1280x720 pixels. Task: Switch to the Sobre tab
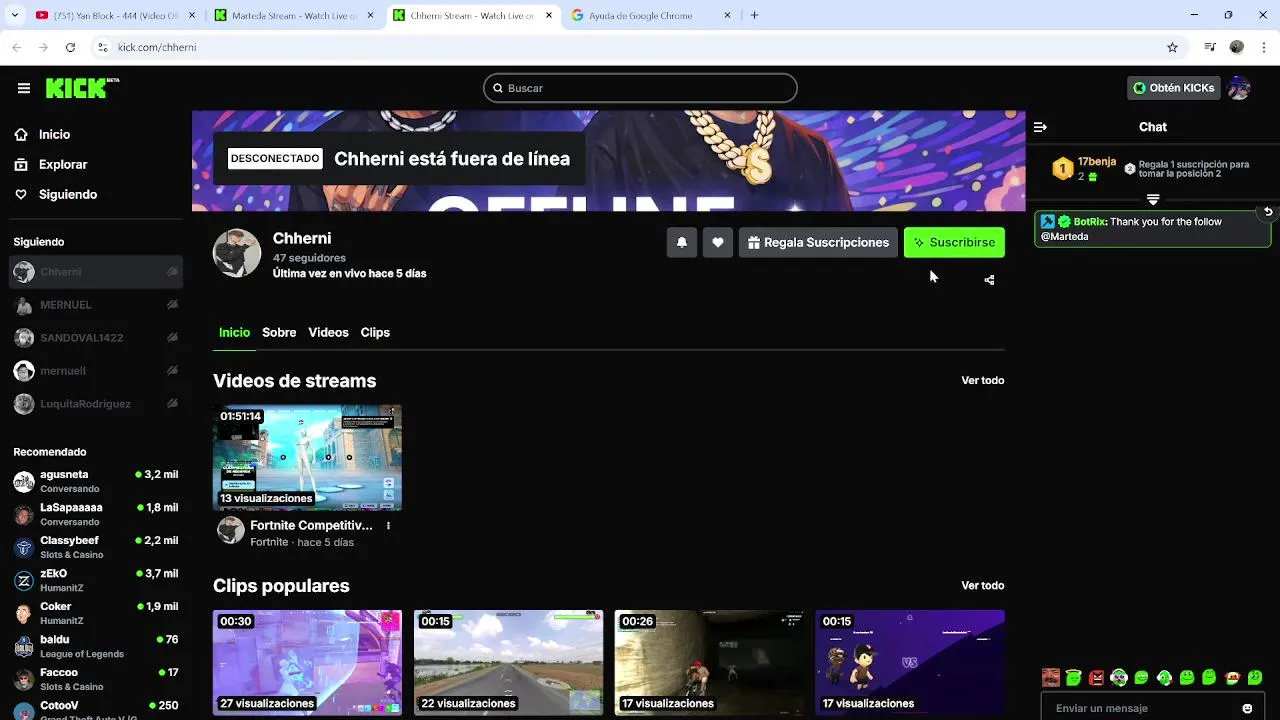(279, 332)
